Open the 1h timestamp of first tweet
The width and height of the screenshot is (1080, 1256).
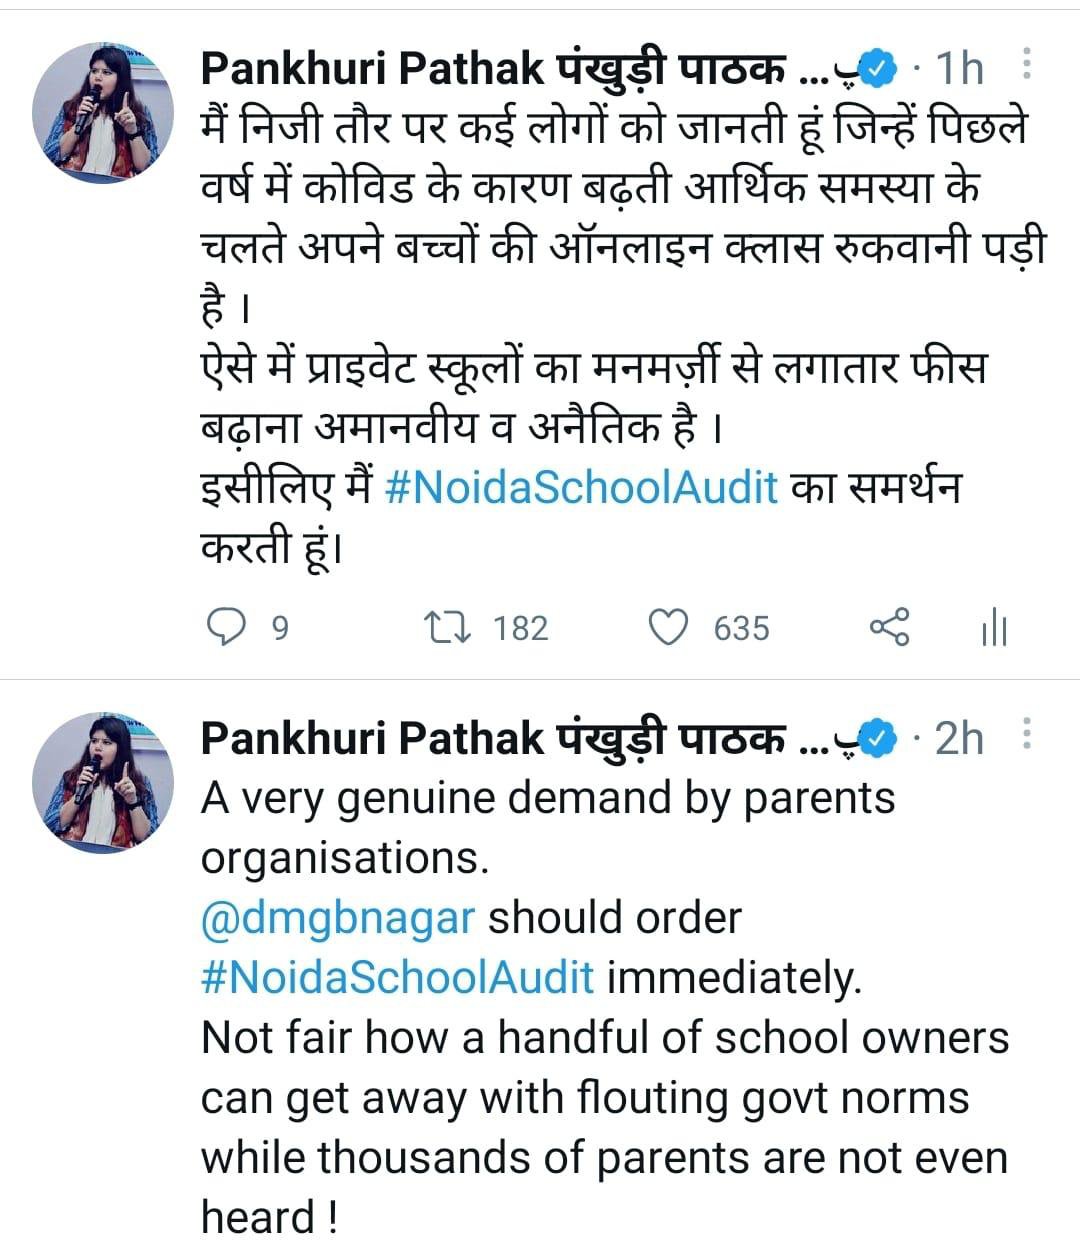[959, 69]
